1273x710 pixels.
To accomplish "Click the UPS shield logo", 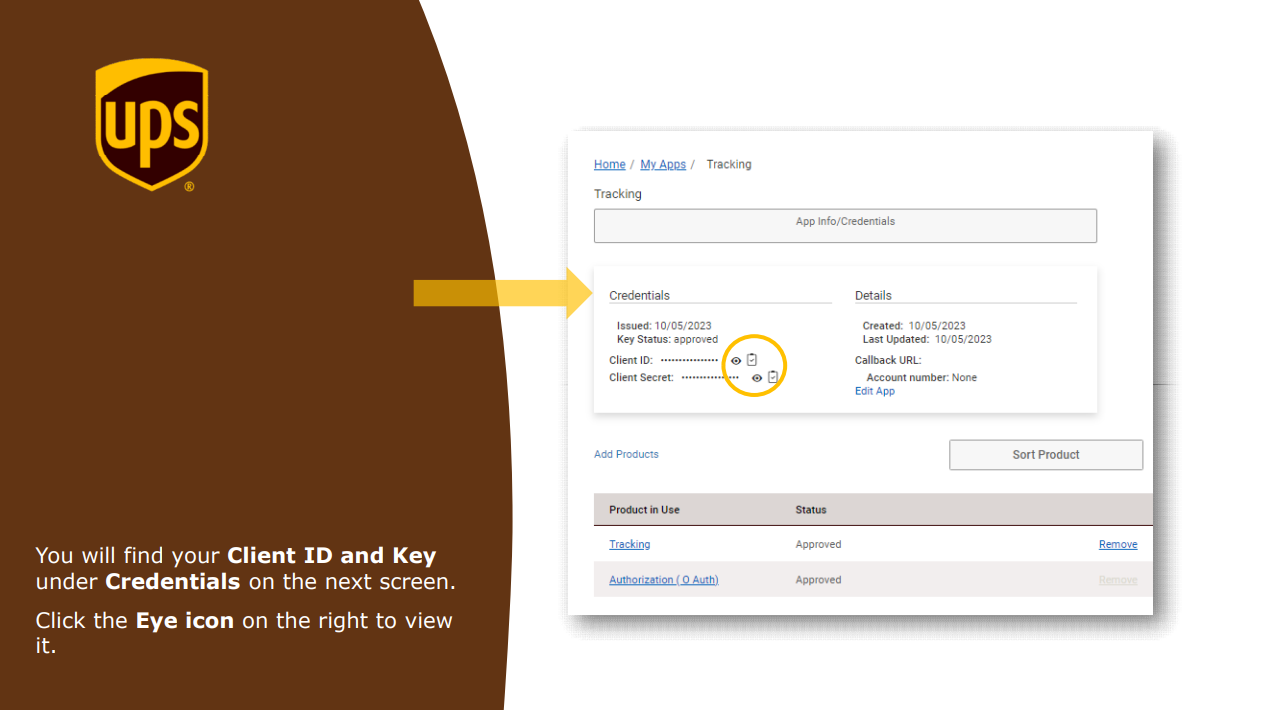I will pyautogui.click(x=152, y=124).
